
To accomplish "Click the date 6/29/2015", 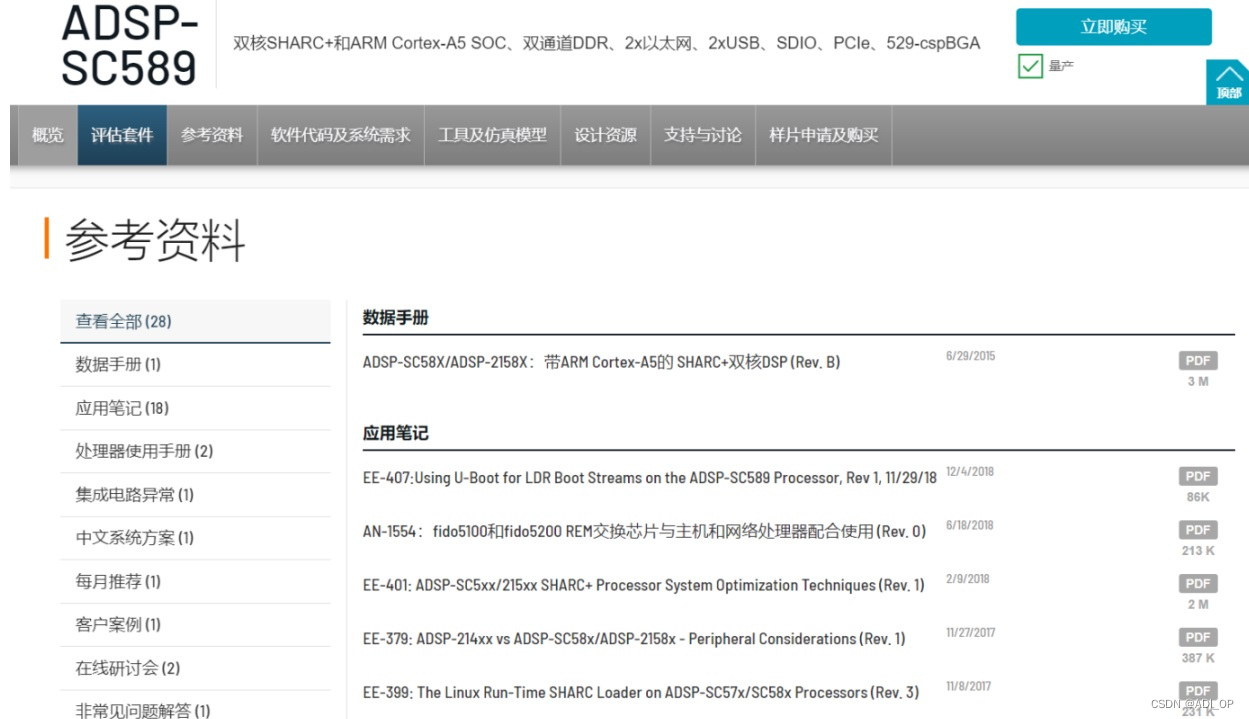I will click(970, 356).
